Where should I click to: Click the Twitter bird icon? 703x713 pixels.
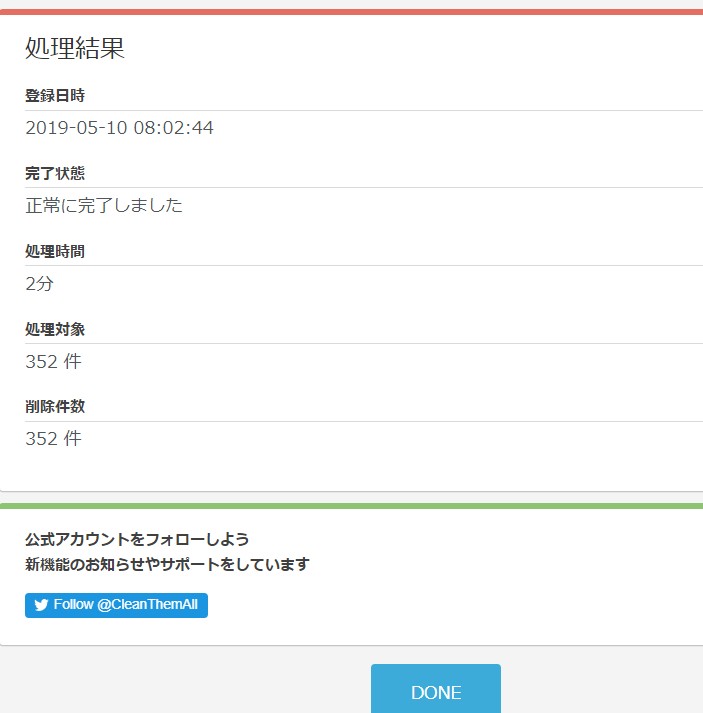(x=41, y=605)
